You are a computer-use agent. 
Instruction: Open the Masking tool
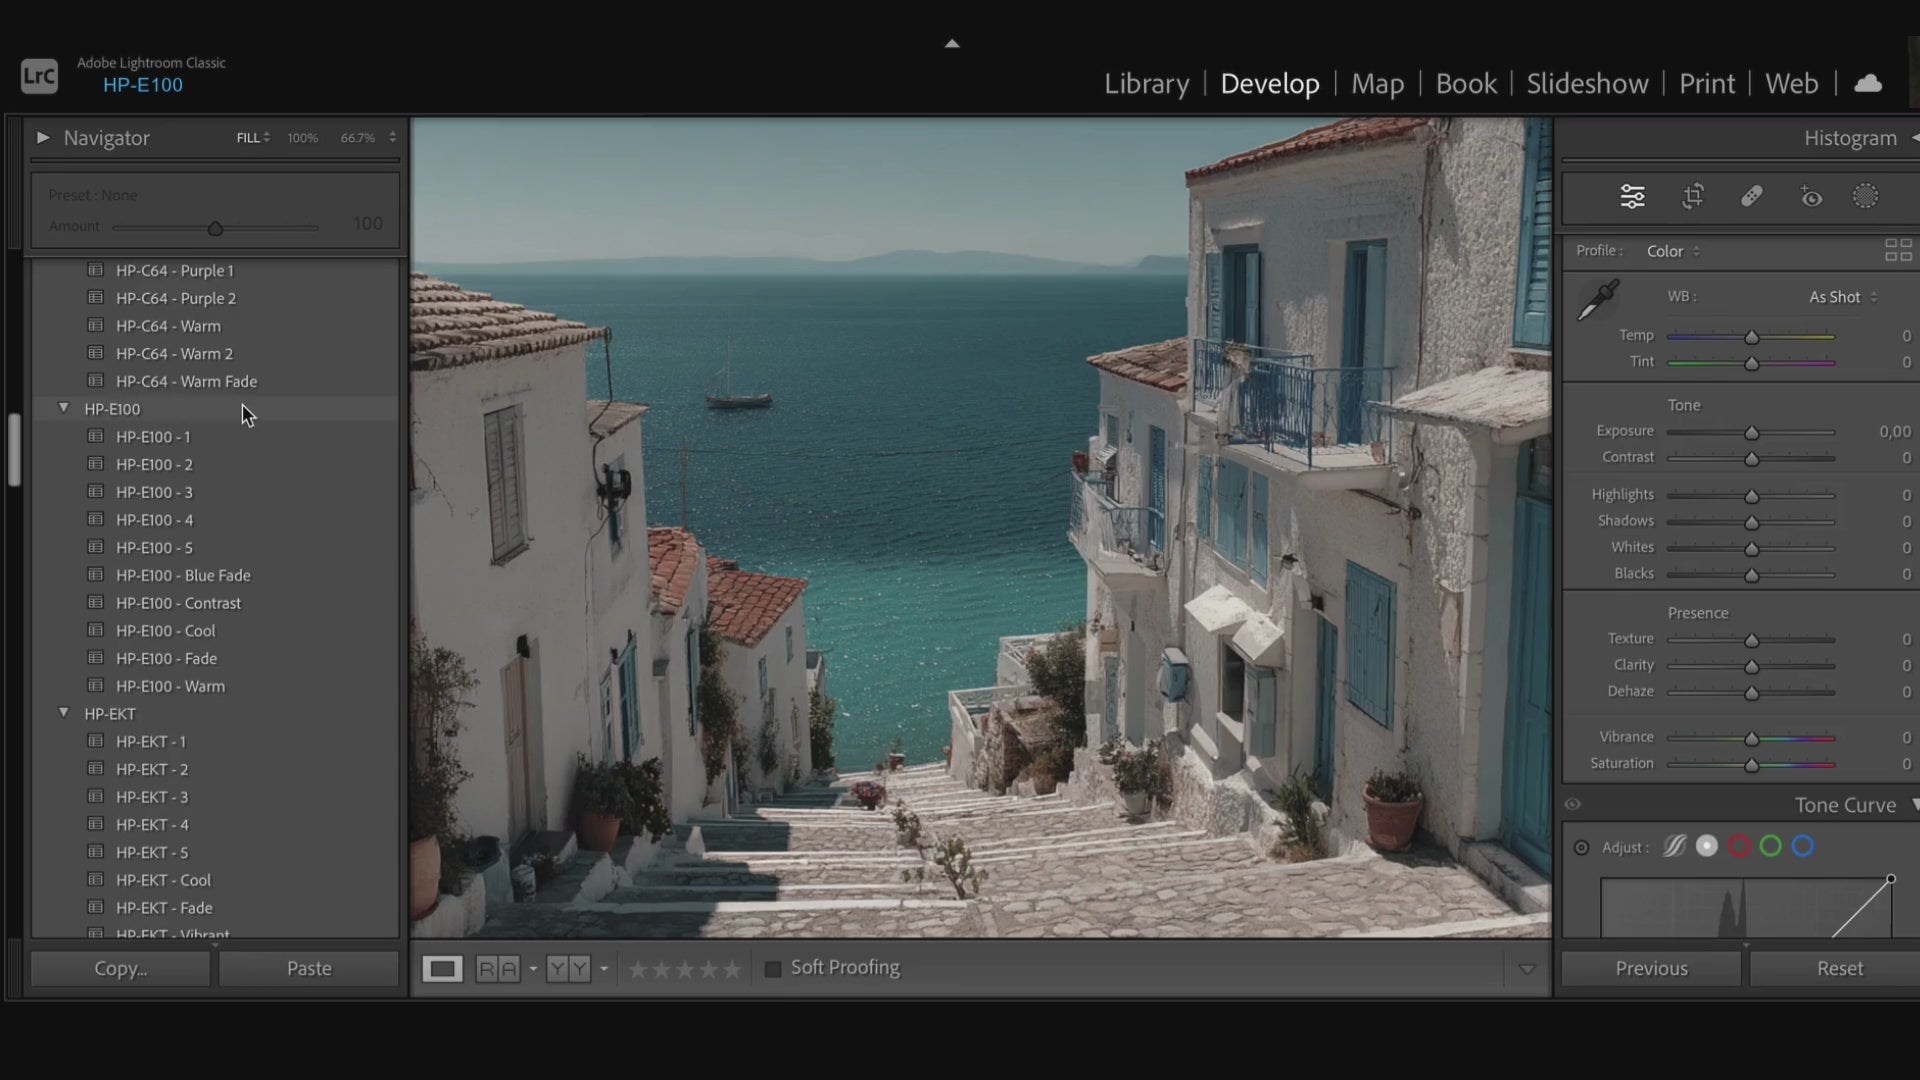(x=1865, y=197)
